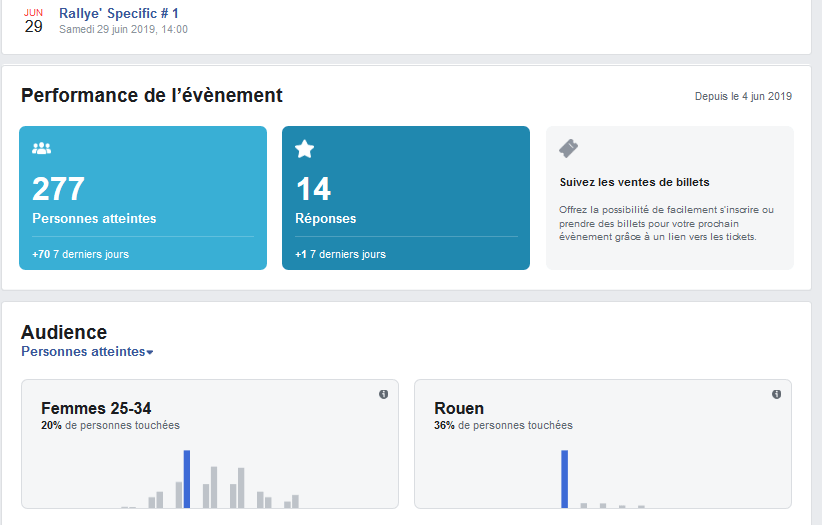Click the 14 Réponses card
822x525 pixels.
click(x=405, y=198)
